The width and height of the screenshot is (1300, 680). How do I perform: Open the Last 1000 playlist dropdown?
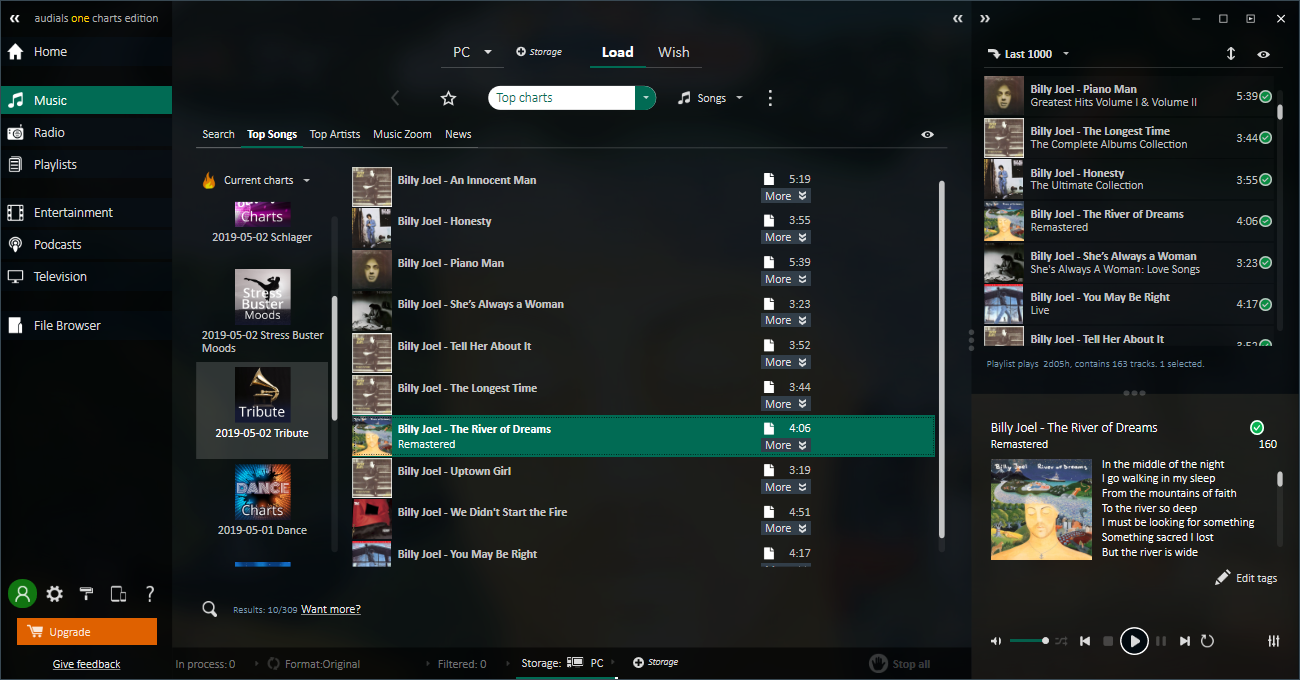click(x=1028, y=54)
